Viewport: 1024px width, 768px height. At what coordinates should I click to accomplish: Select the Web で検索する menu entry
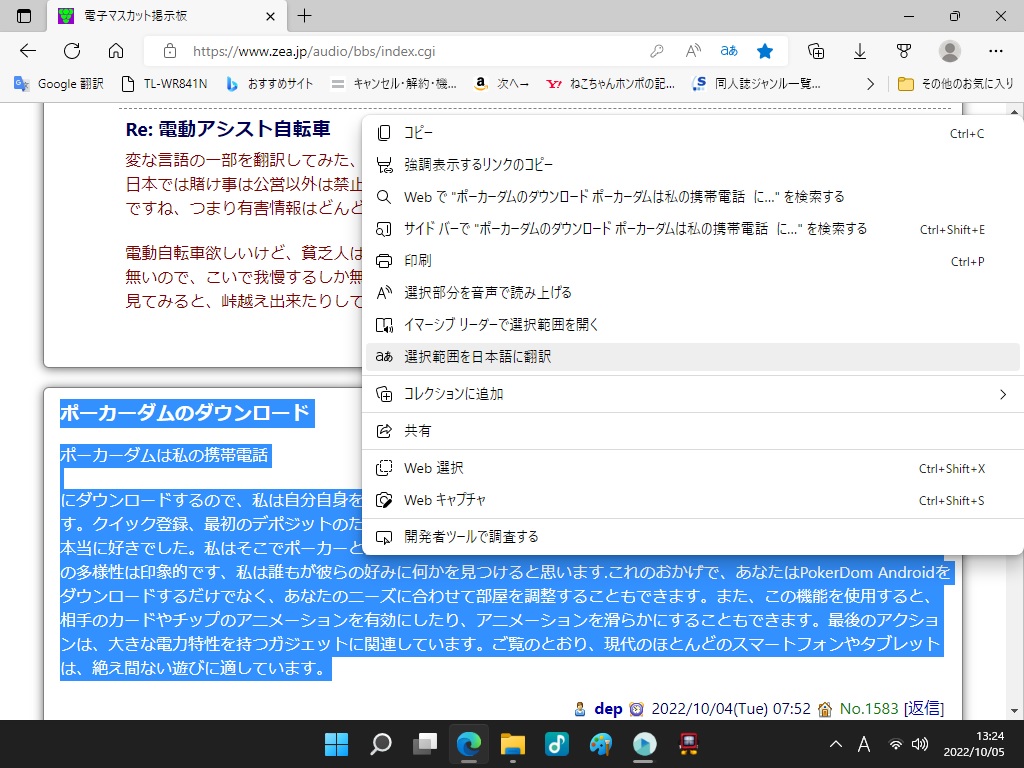(693, 197)
